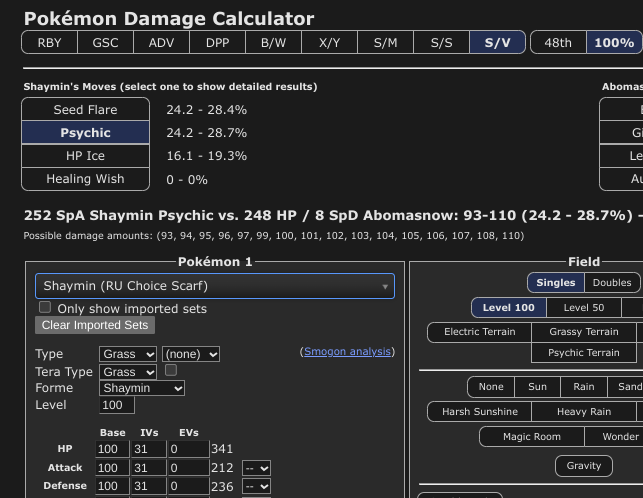
Task: Choose the X/Y generation option
Action: [329, 42]
